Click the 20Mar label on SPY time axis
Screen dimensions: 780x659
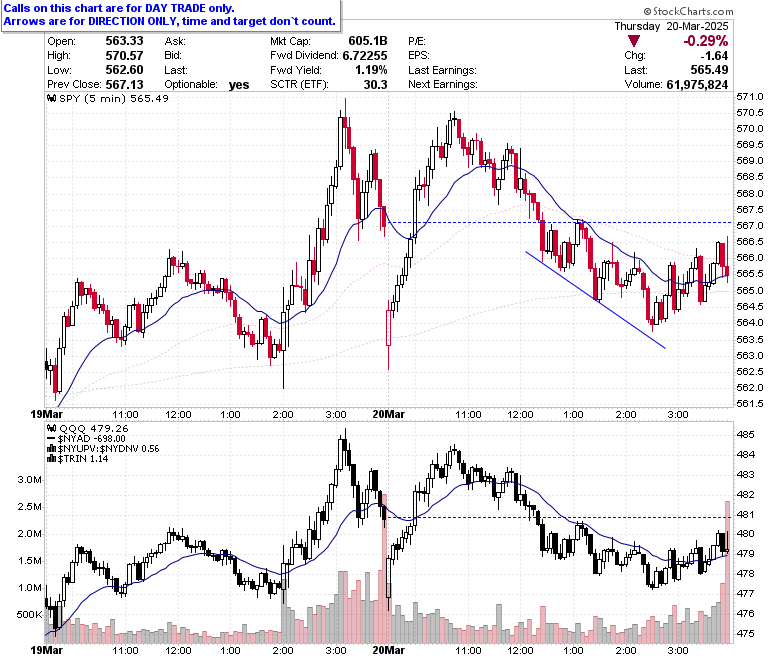389,414
